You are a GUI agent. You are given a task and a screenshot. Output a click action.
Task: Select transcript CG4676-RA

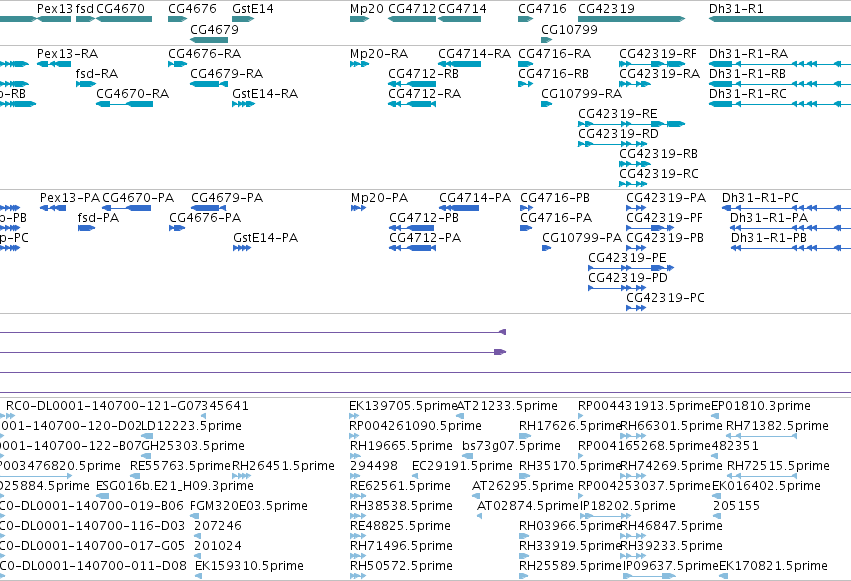point(205,54)
